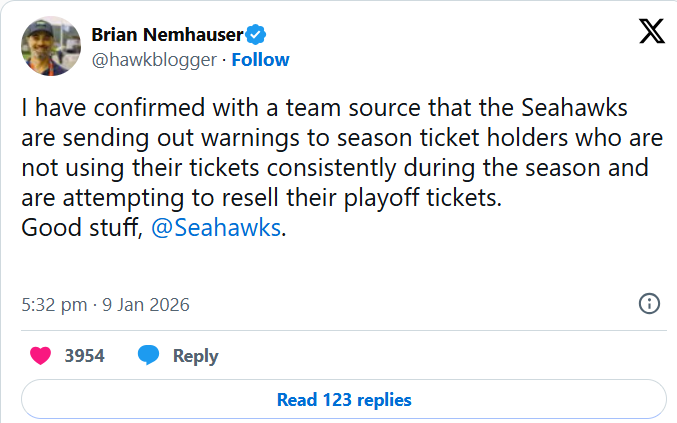The image size is (677, 423).
Task: Click the 'Good stuff,' text
Action: pos(82,228)
